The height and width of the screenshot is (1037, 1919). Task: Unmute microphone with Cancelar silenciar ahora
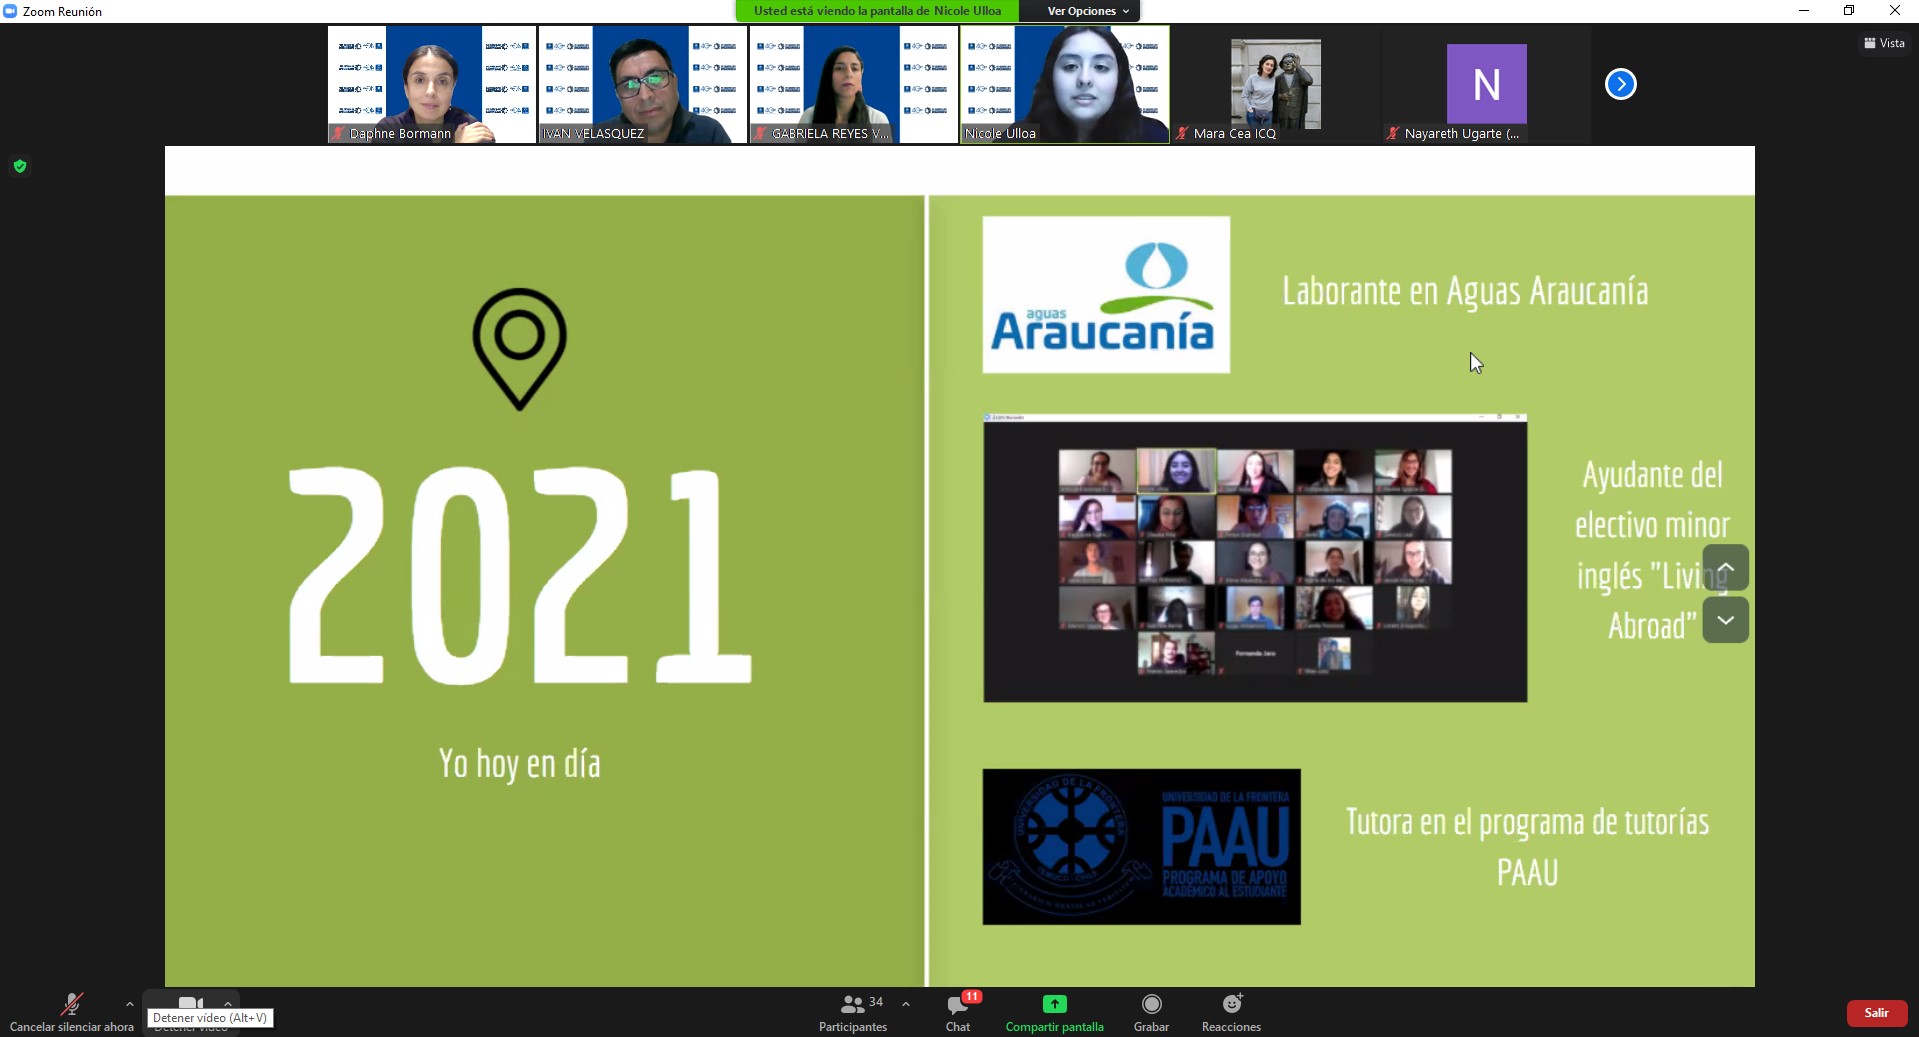(x=71, y=1011)
